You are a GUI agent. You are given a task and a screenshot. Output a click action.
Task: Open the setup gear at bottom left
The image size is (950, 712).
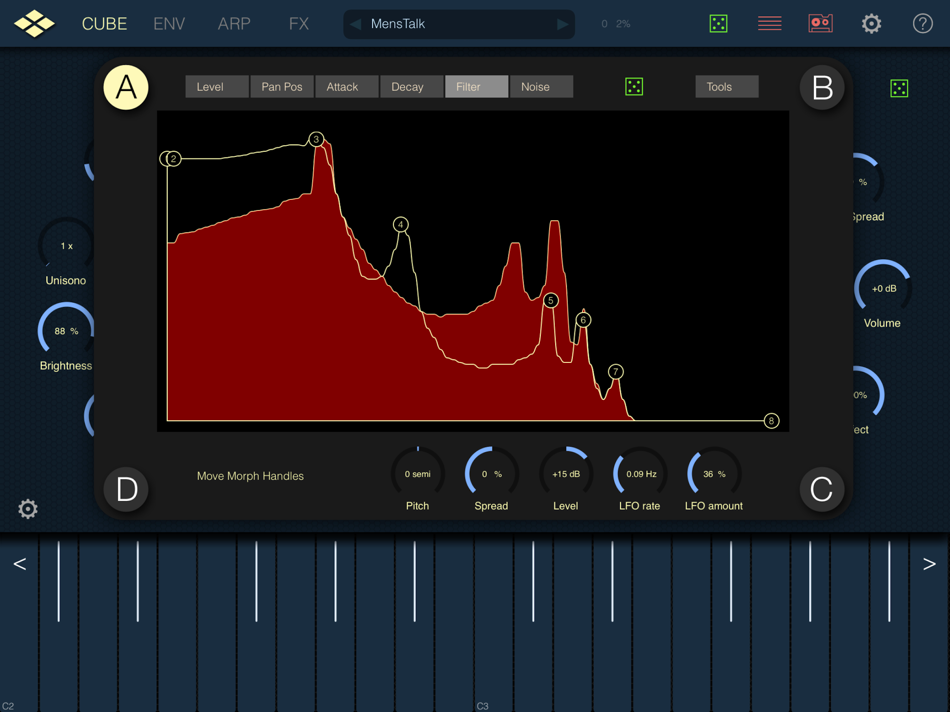point(27,509)
